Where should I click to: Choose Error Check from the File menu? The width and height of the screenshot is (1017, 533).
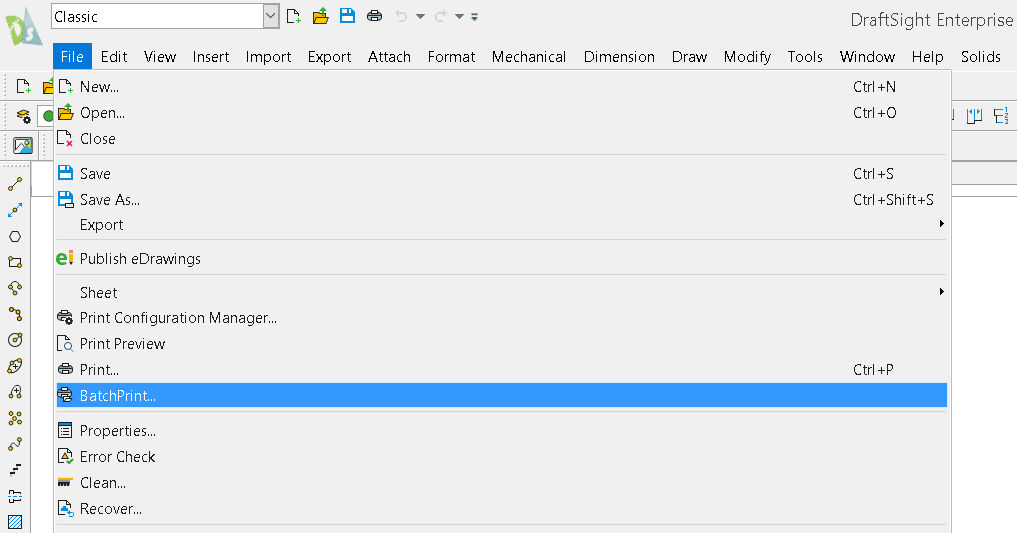(x=501, y=456)
